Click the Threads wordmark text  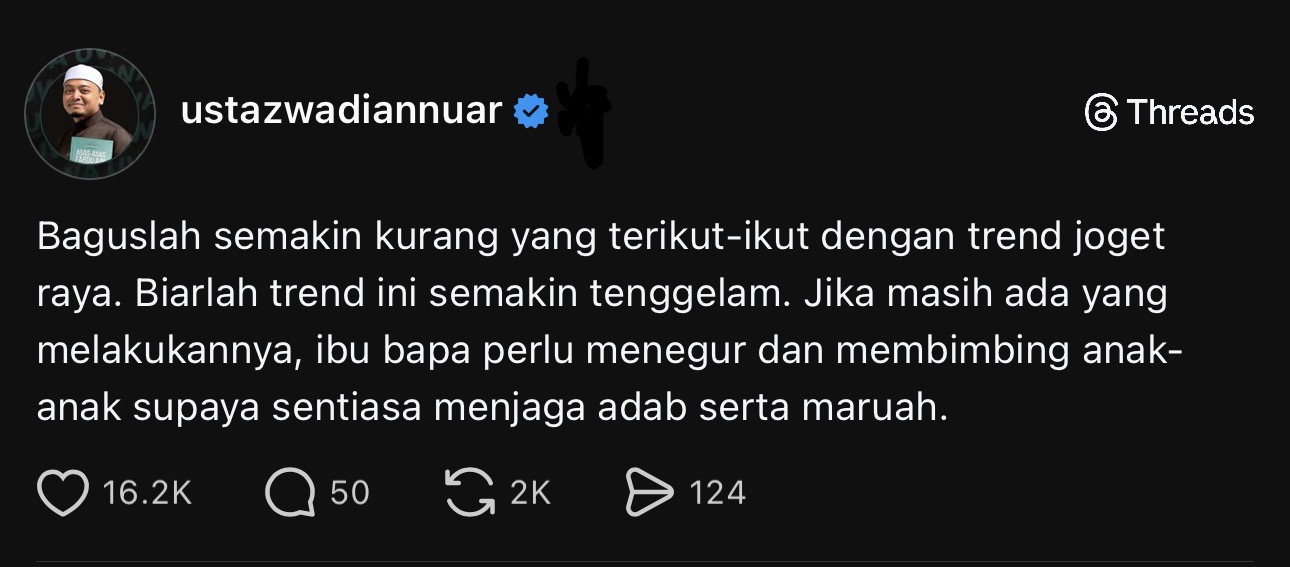click(1190, 112)
